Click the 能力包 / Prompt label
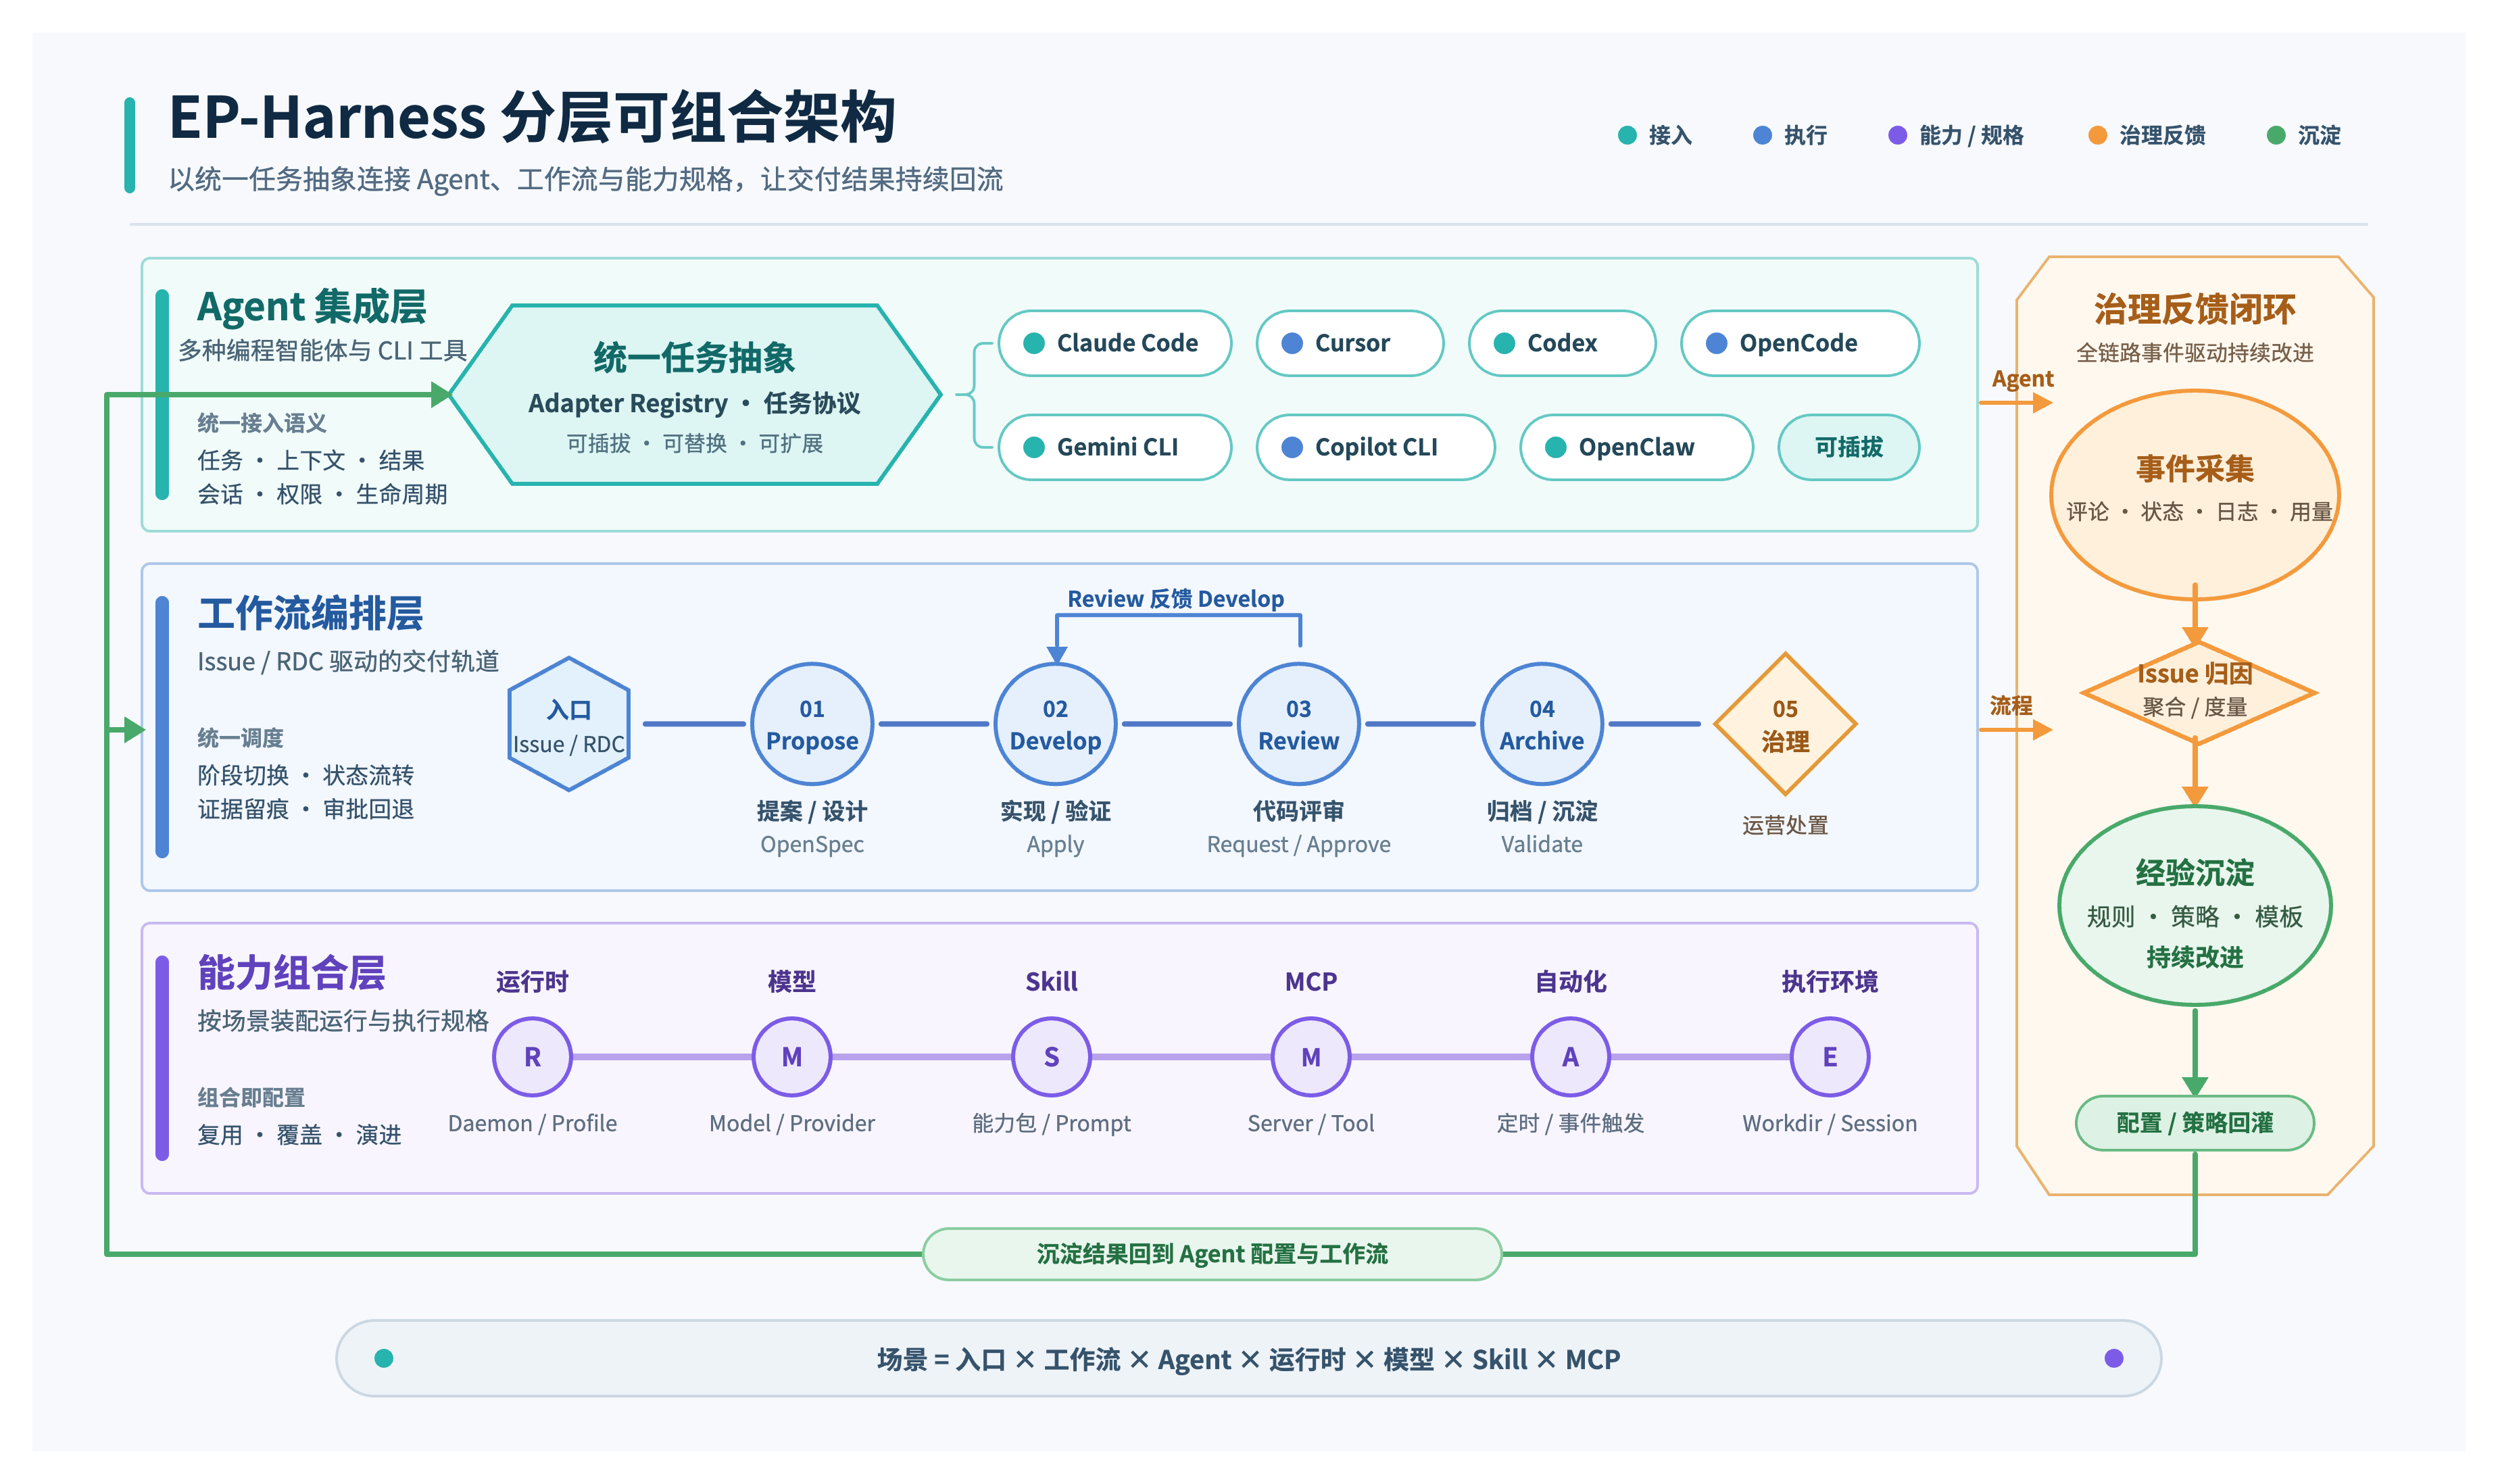 [1051, 1123]
